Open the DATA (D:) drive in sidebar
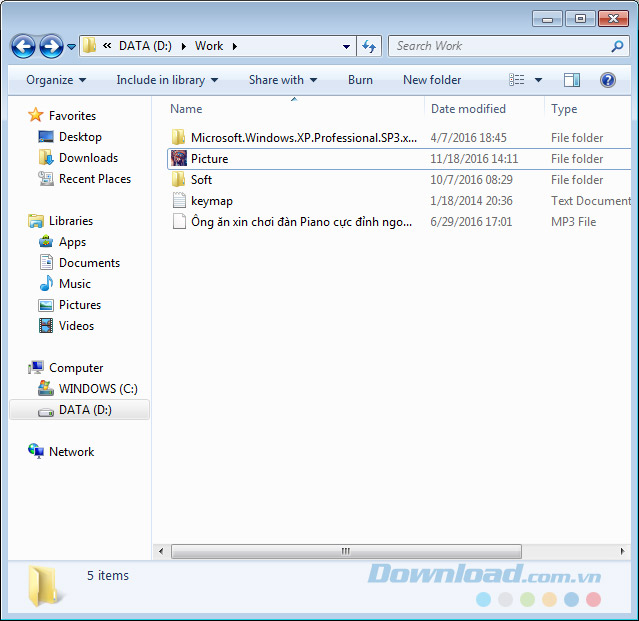 (80, 410)
